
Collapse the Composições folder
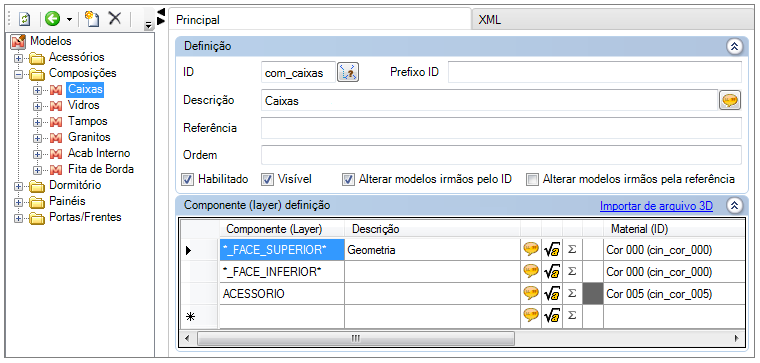click(x=18, y=75)
